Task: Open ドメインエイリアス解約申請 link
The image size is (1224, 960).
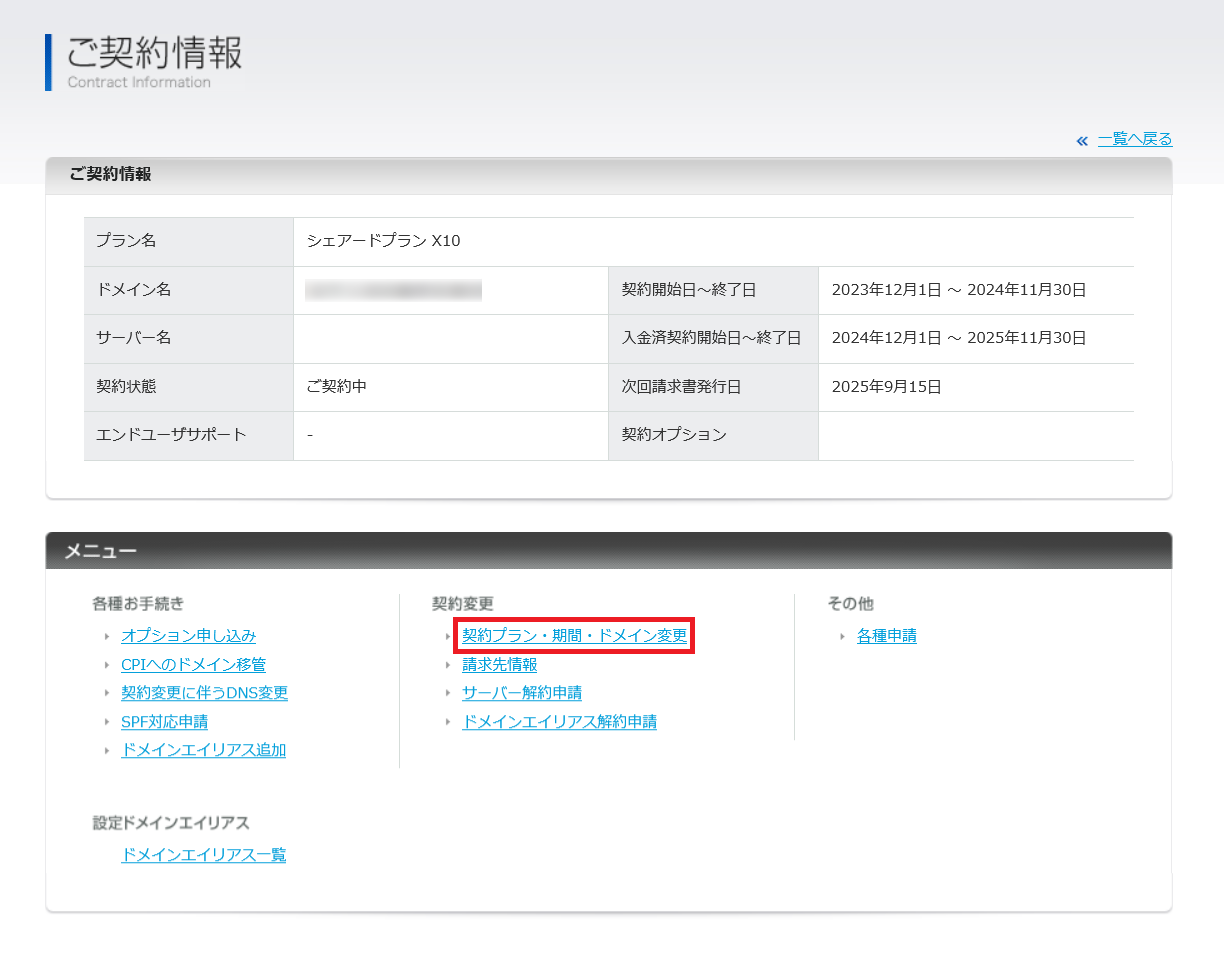Action: pos(559,722)
